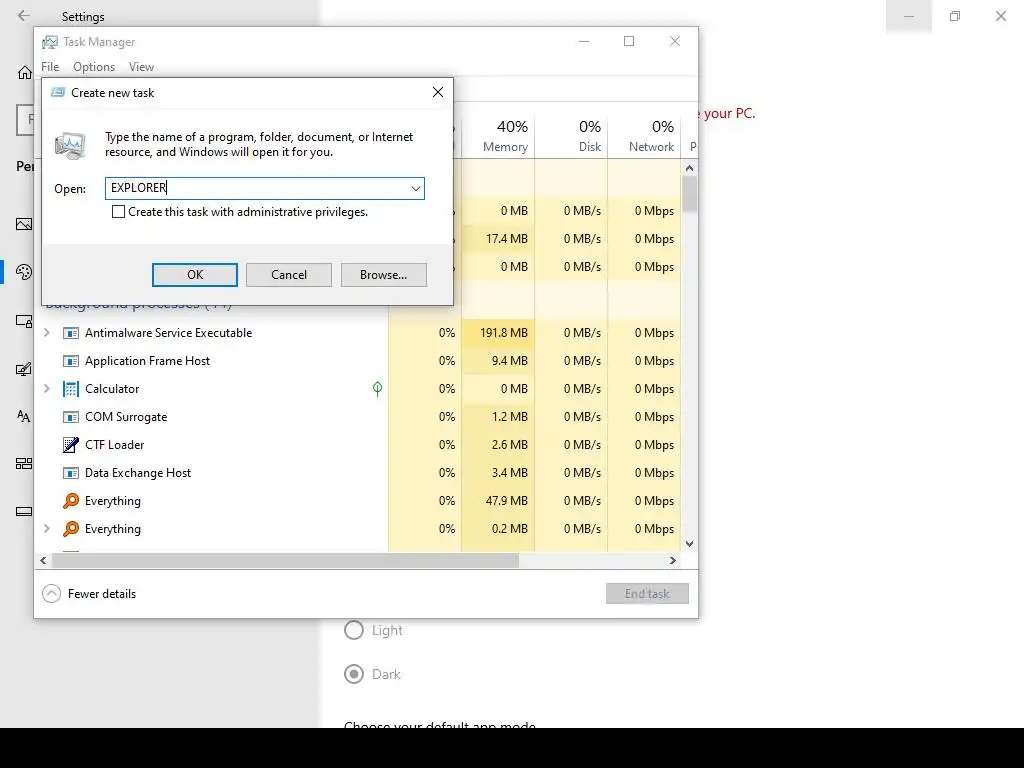
Task: Maximize the Task Manager window
Action: tap(629, 42)
